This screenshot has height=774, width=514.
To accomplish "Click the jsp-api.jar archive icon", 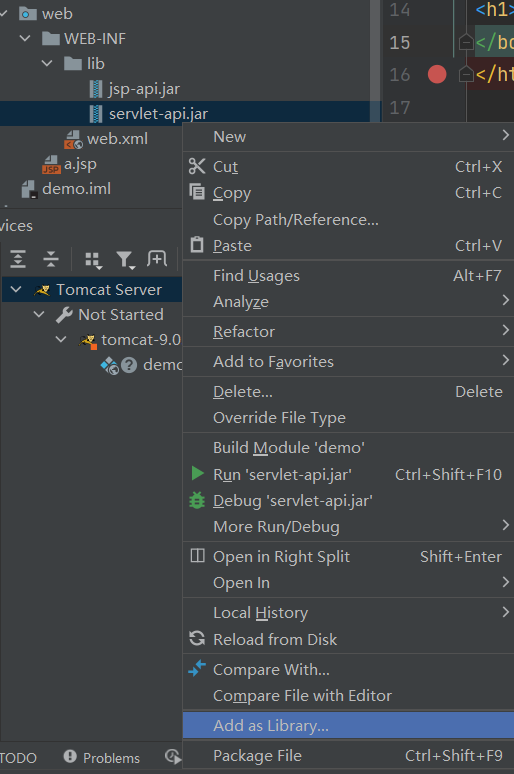I will tap(96, 89).
